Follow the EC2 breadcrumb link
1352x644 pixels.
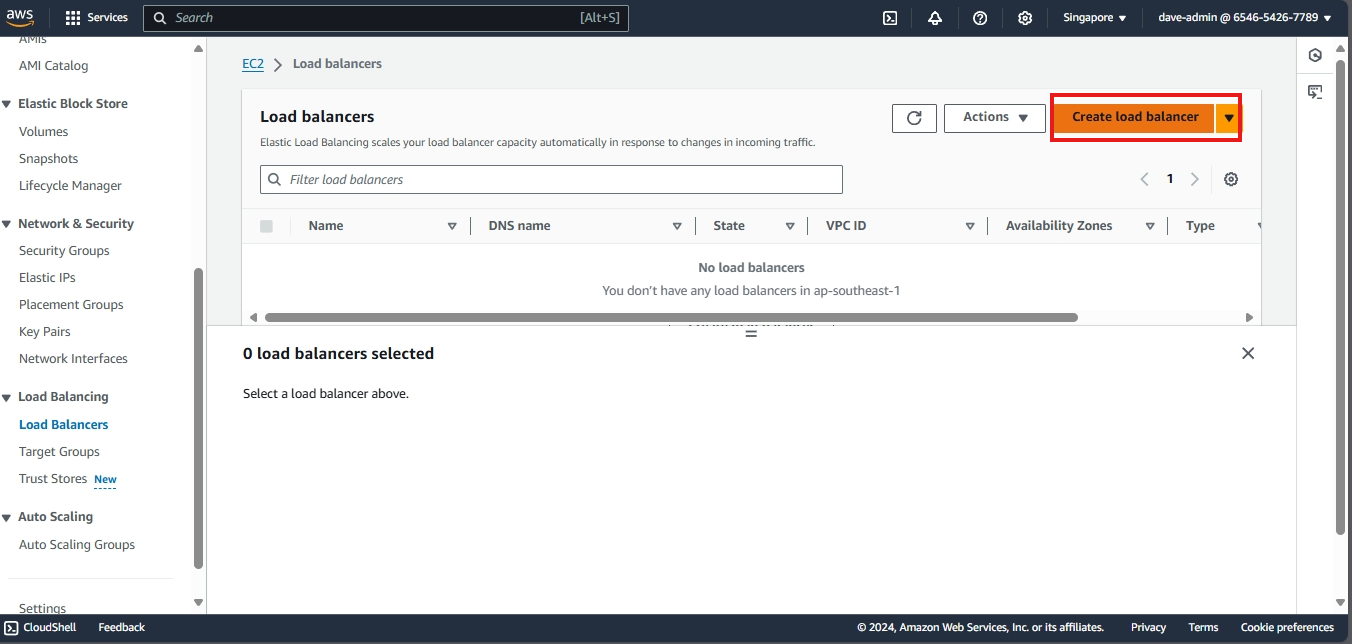[x=253, y=64]
